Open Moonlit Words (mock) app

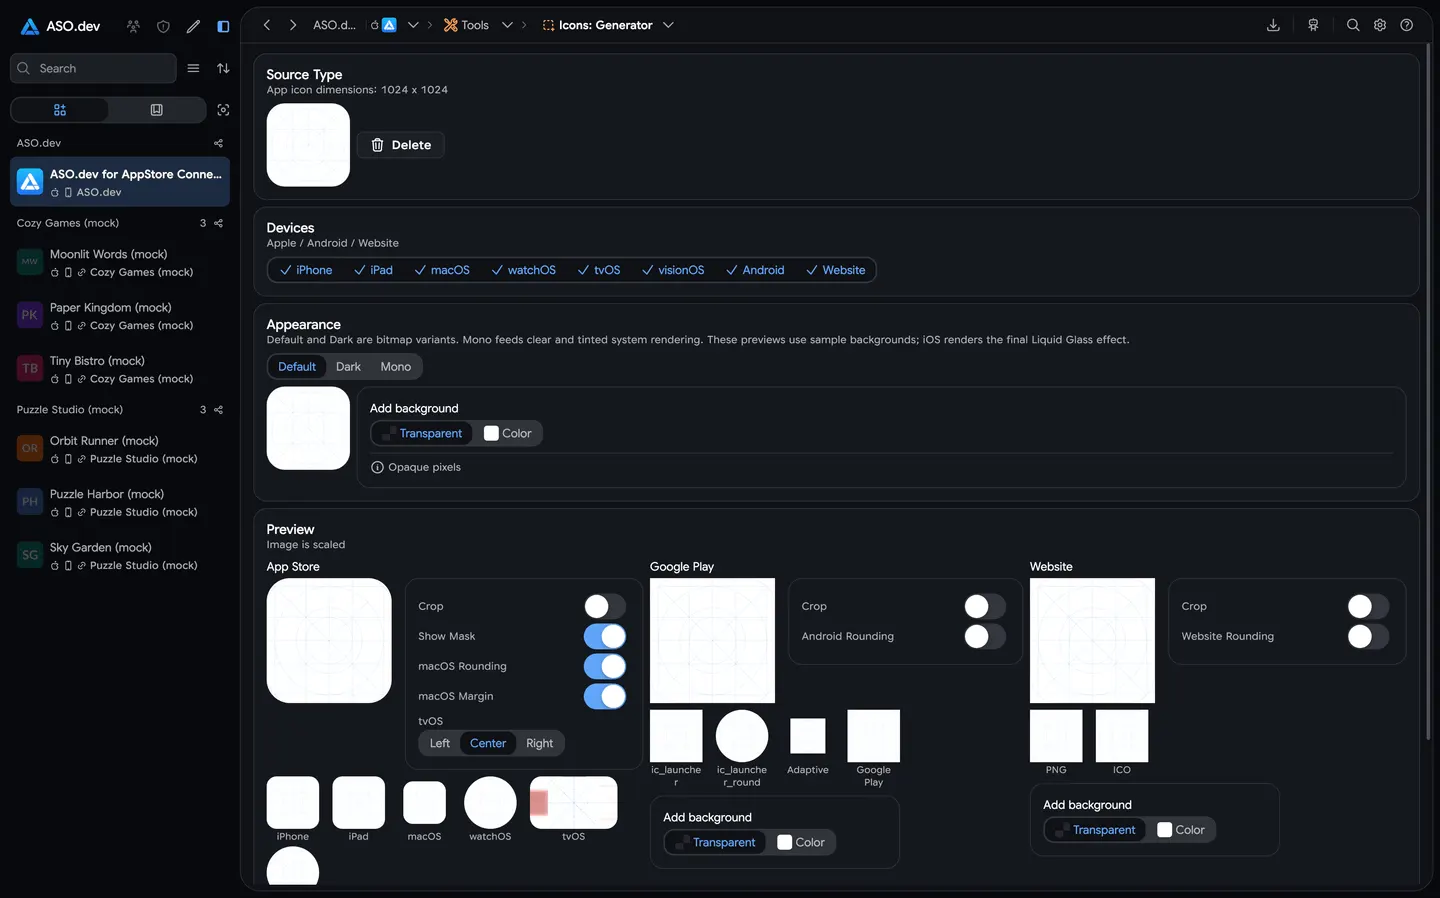click(x=120, y=263)
